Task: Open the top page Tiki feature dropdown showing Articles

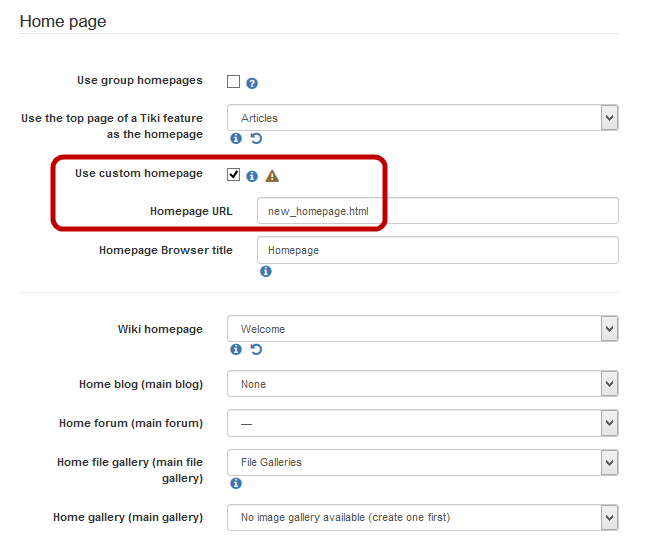Action: (x=422, y=118)
